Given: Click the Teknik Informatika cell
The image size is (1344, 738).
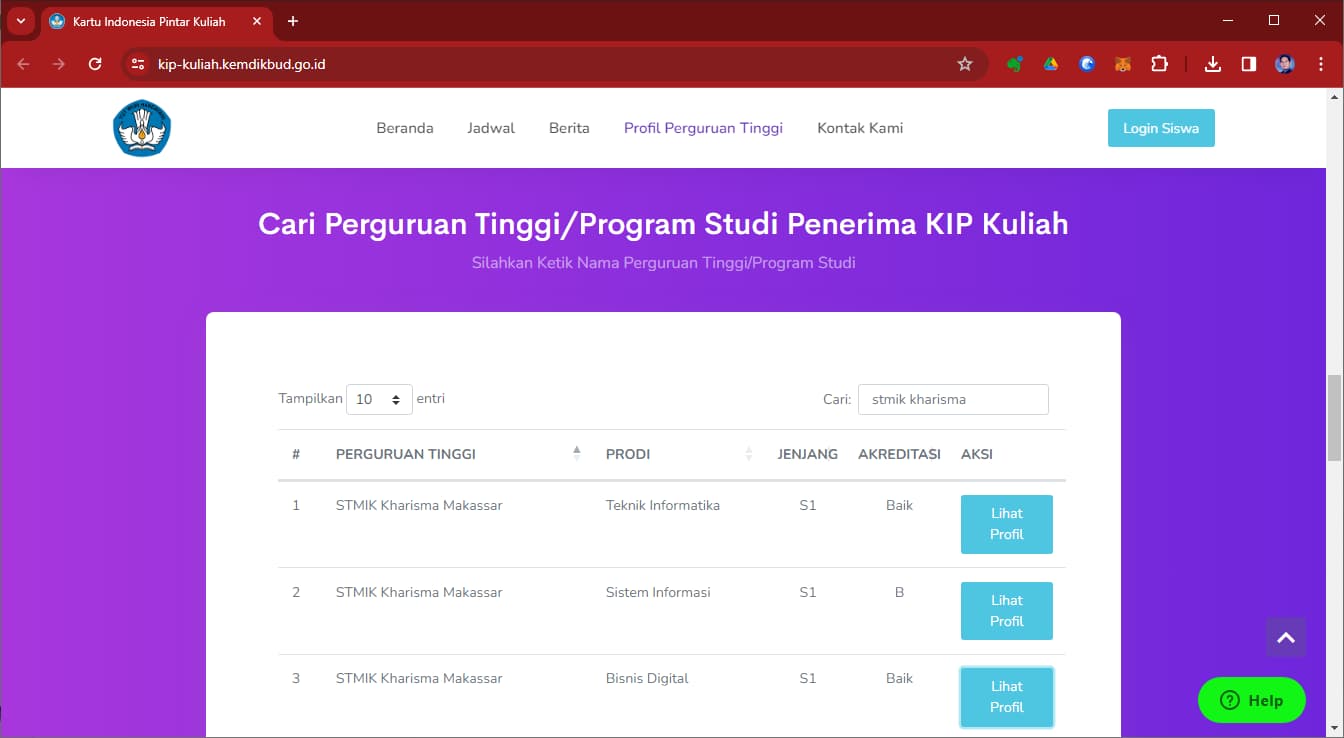Looking at the screenshot, I should [663, 505].
